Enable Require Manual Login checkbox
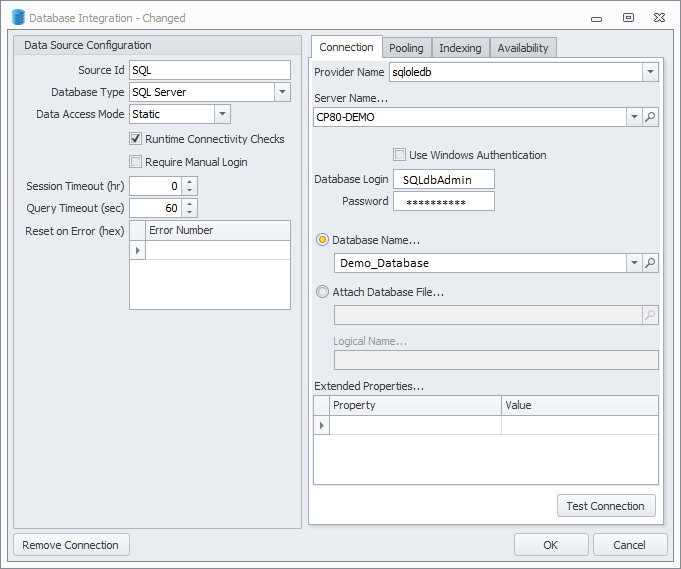This screenshot has width=681, height=569. 136,162
